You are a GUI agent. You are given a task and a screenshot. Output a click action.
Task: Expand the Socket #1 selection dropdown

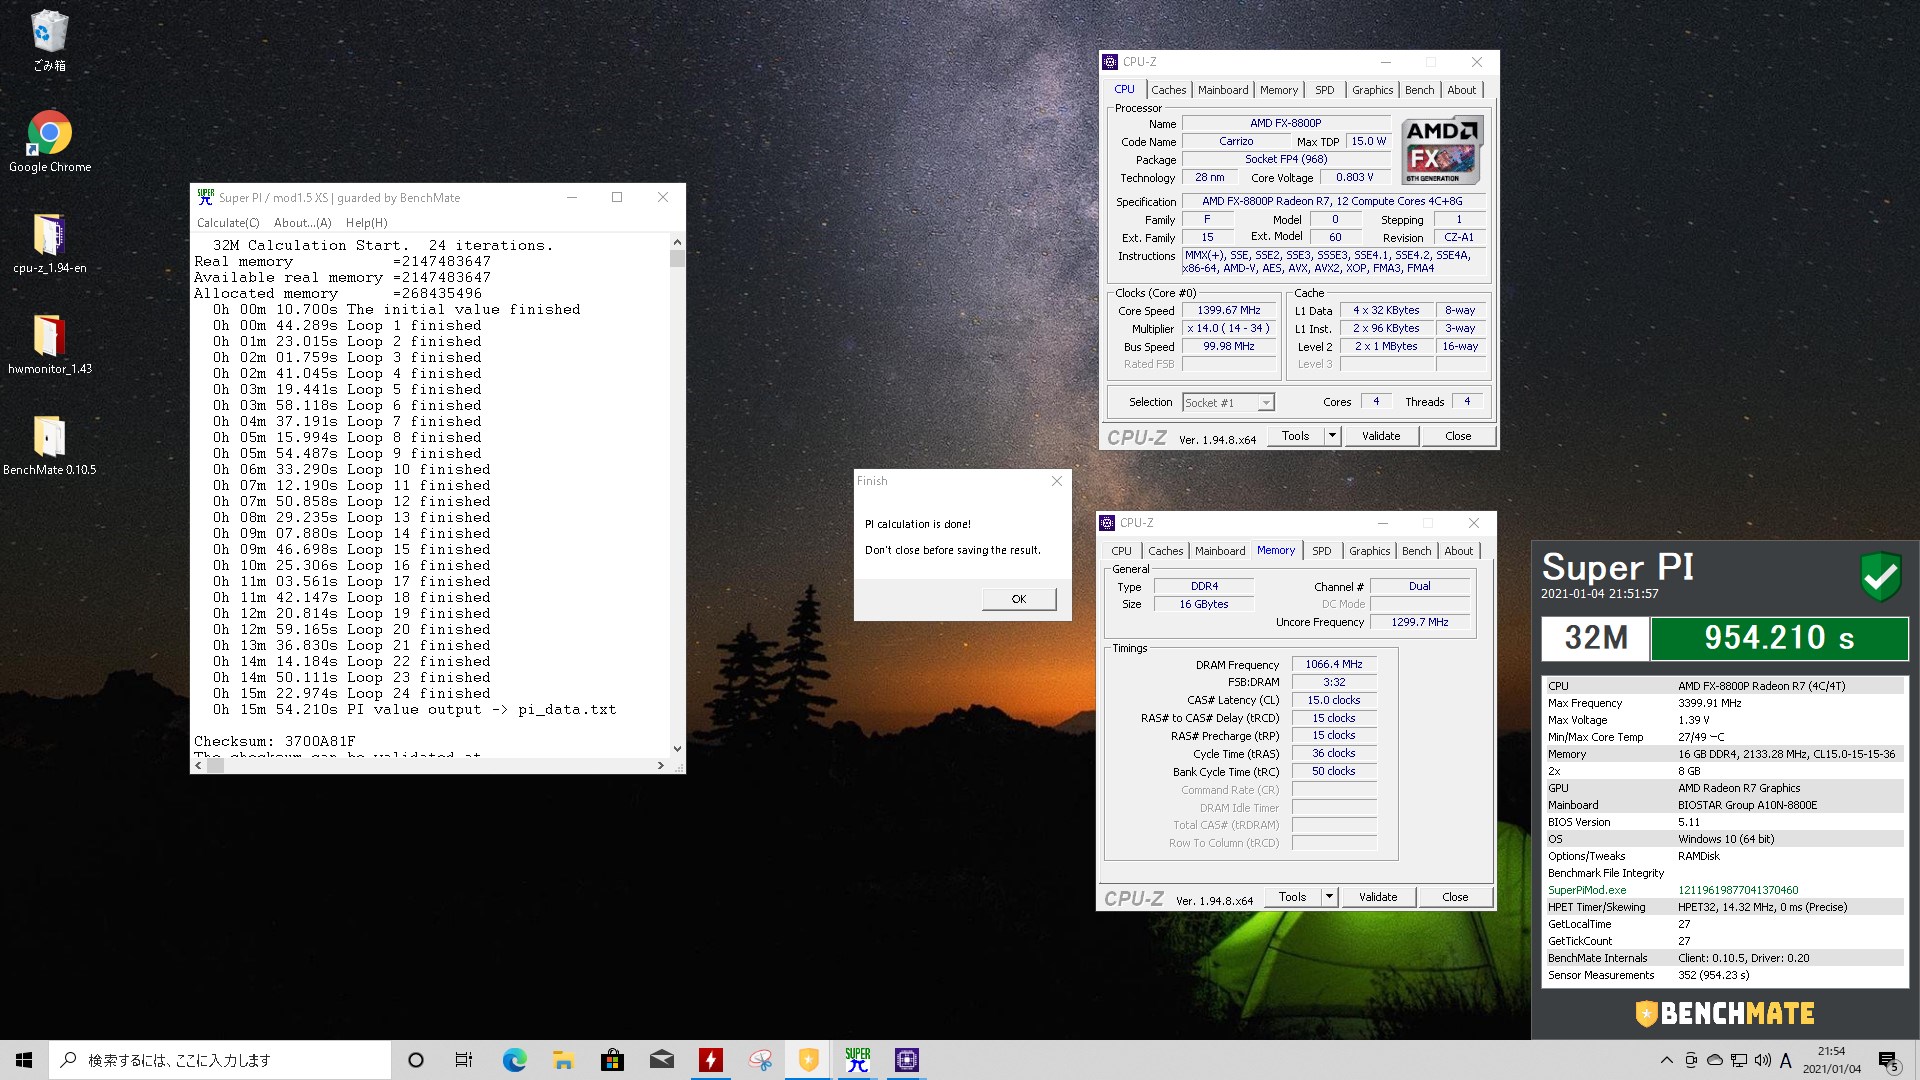click(x=1266, y=403)
